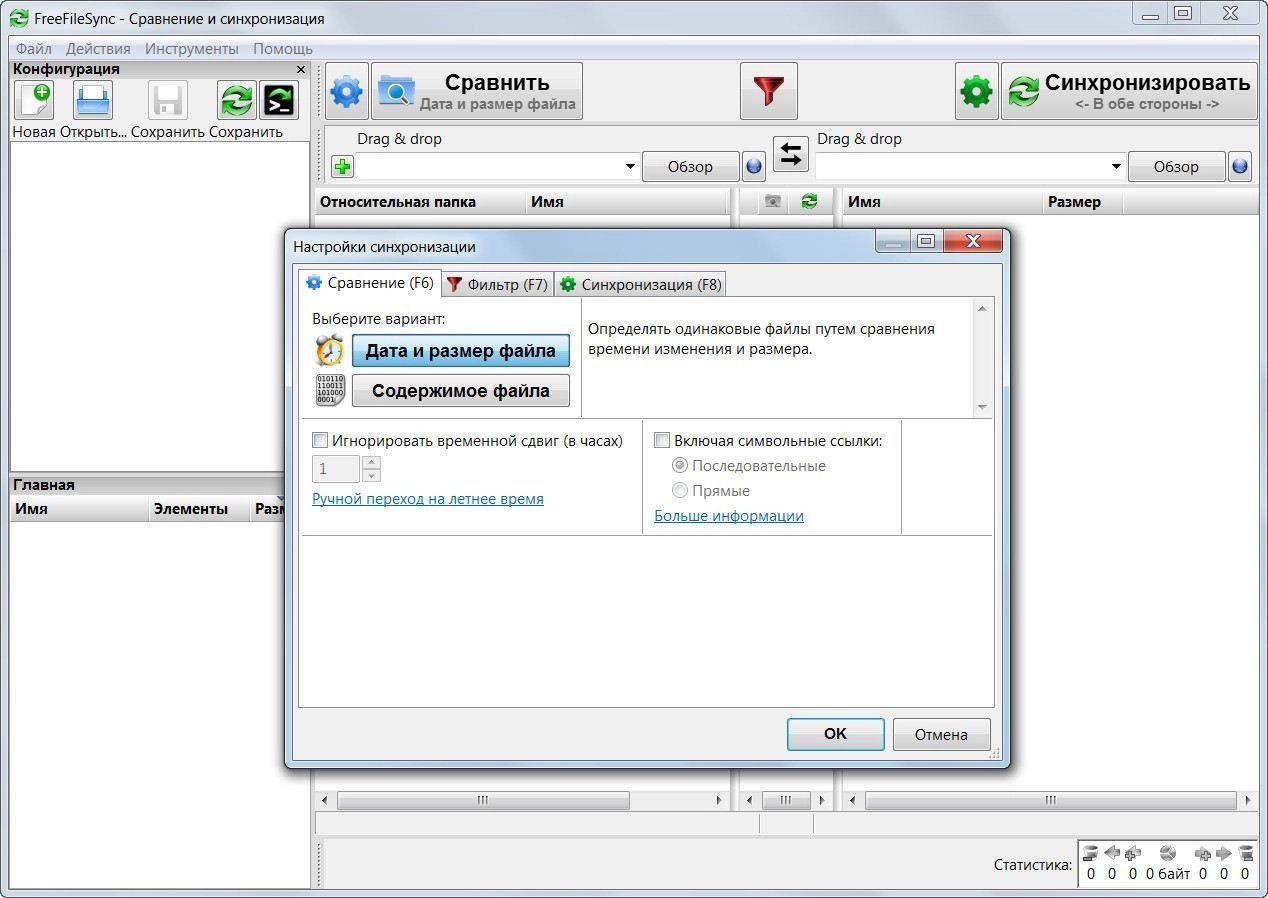Click the New configuration icon

pos(33,100)
